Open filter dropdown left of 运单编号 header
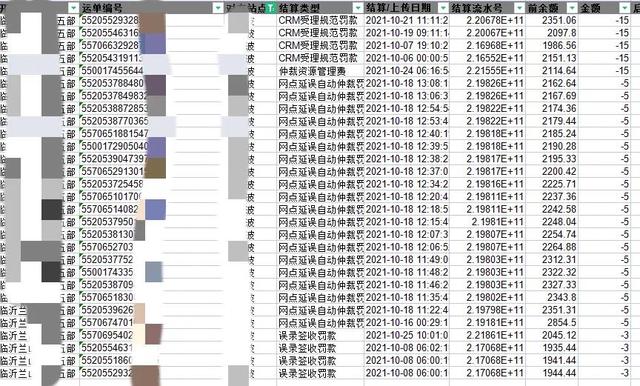 click(73, 8)
